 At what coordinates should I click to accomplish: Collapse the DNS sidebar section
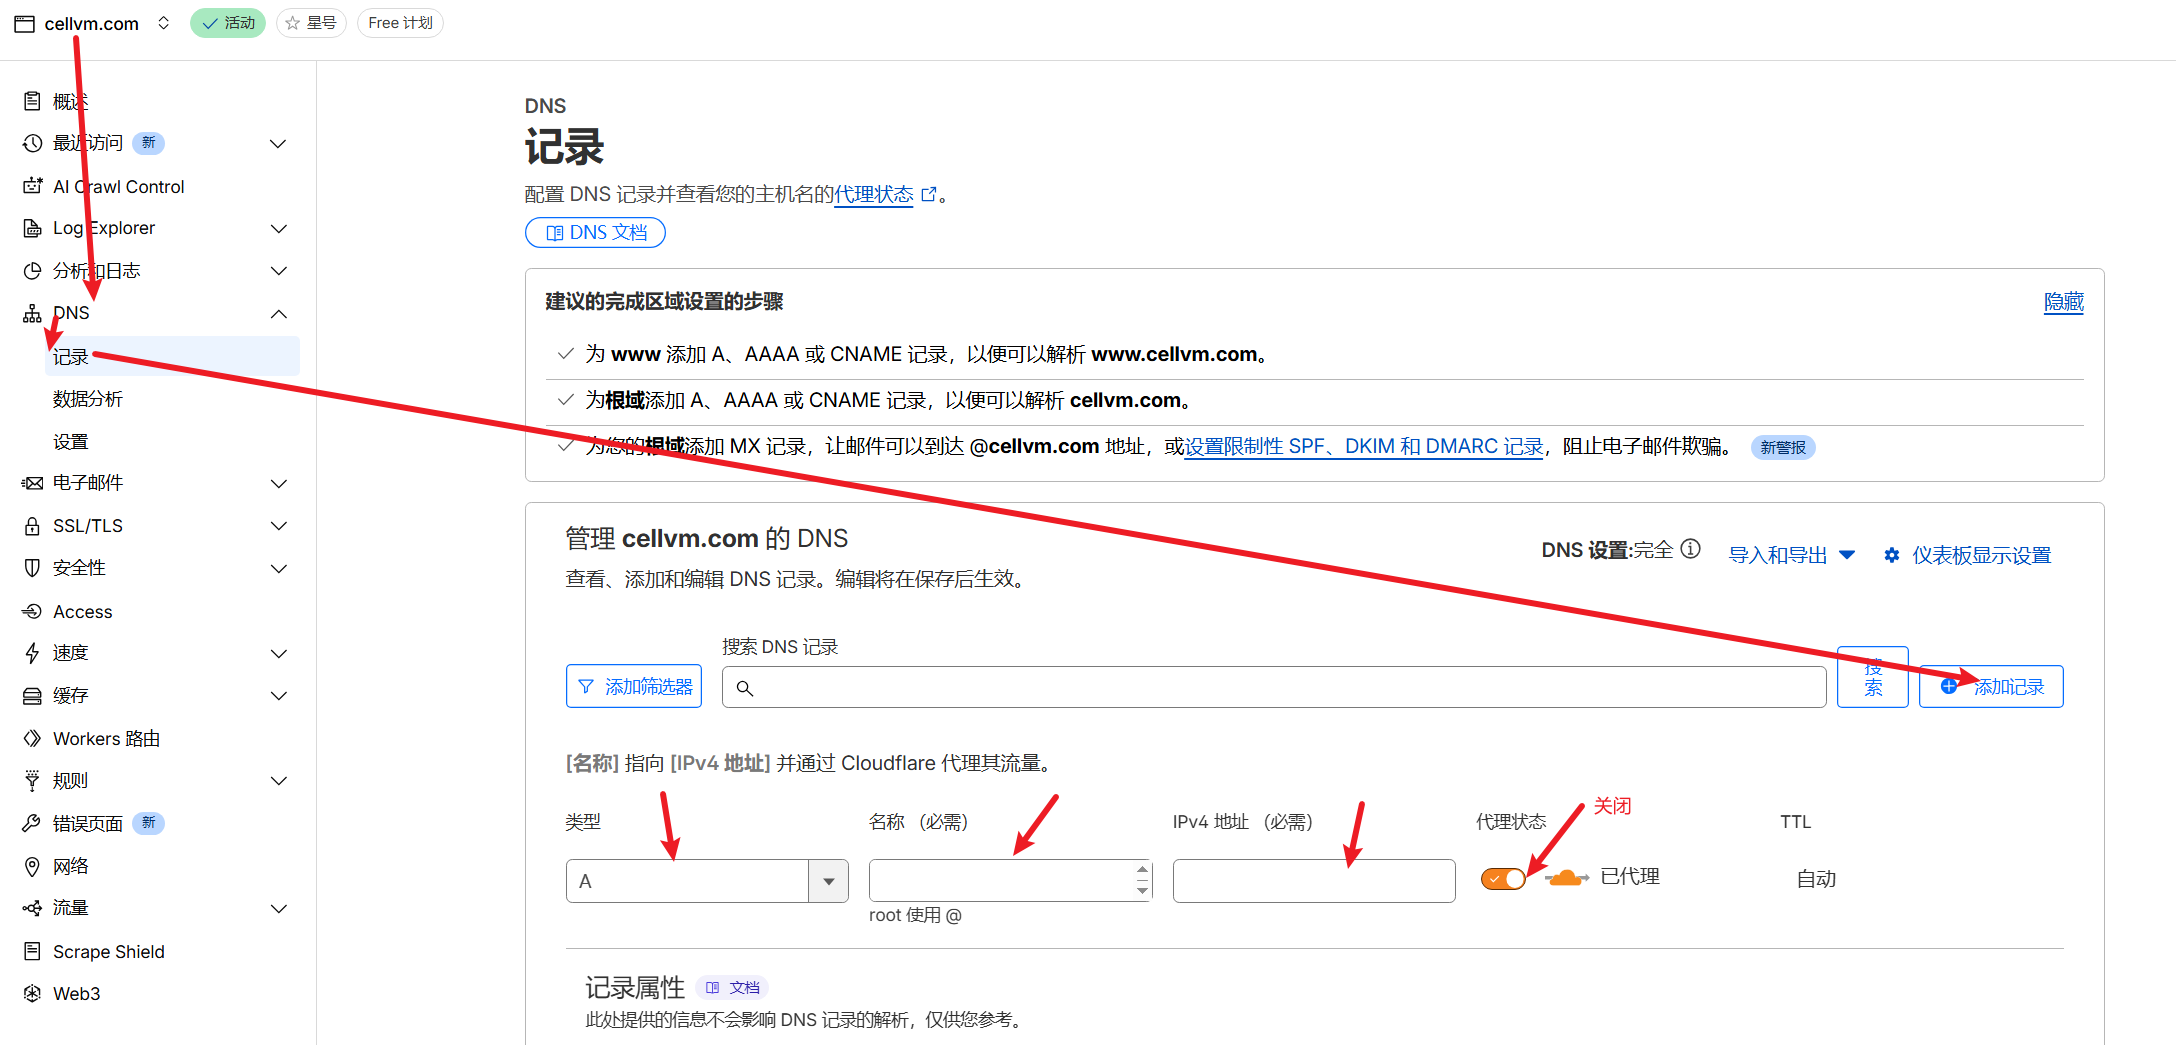(279, 314)
